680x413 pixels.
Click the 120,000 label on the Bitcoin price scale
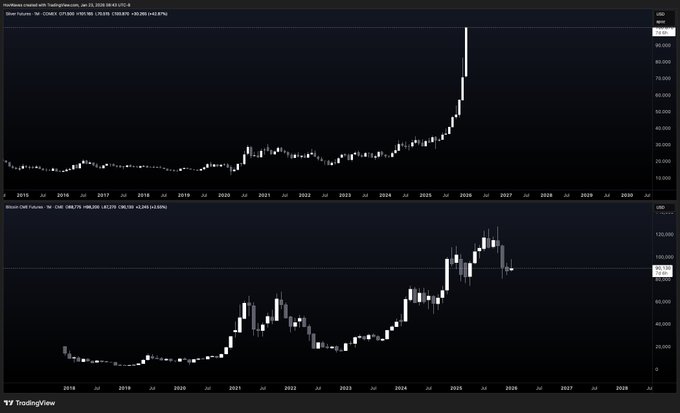click(x=665, y=234)
